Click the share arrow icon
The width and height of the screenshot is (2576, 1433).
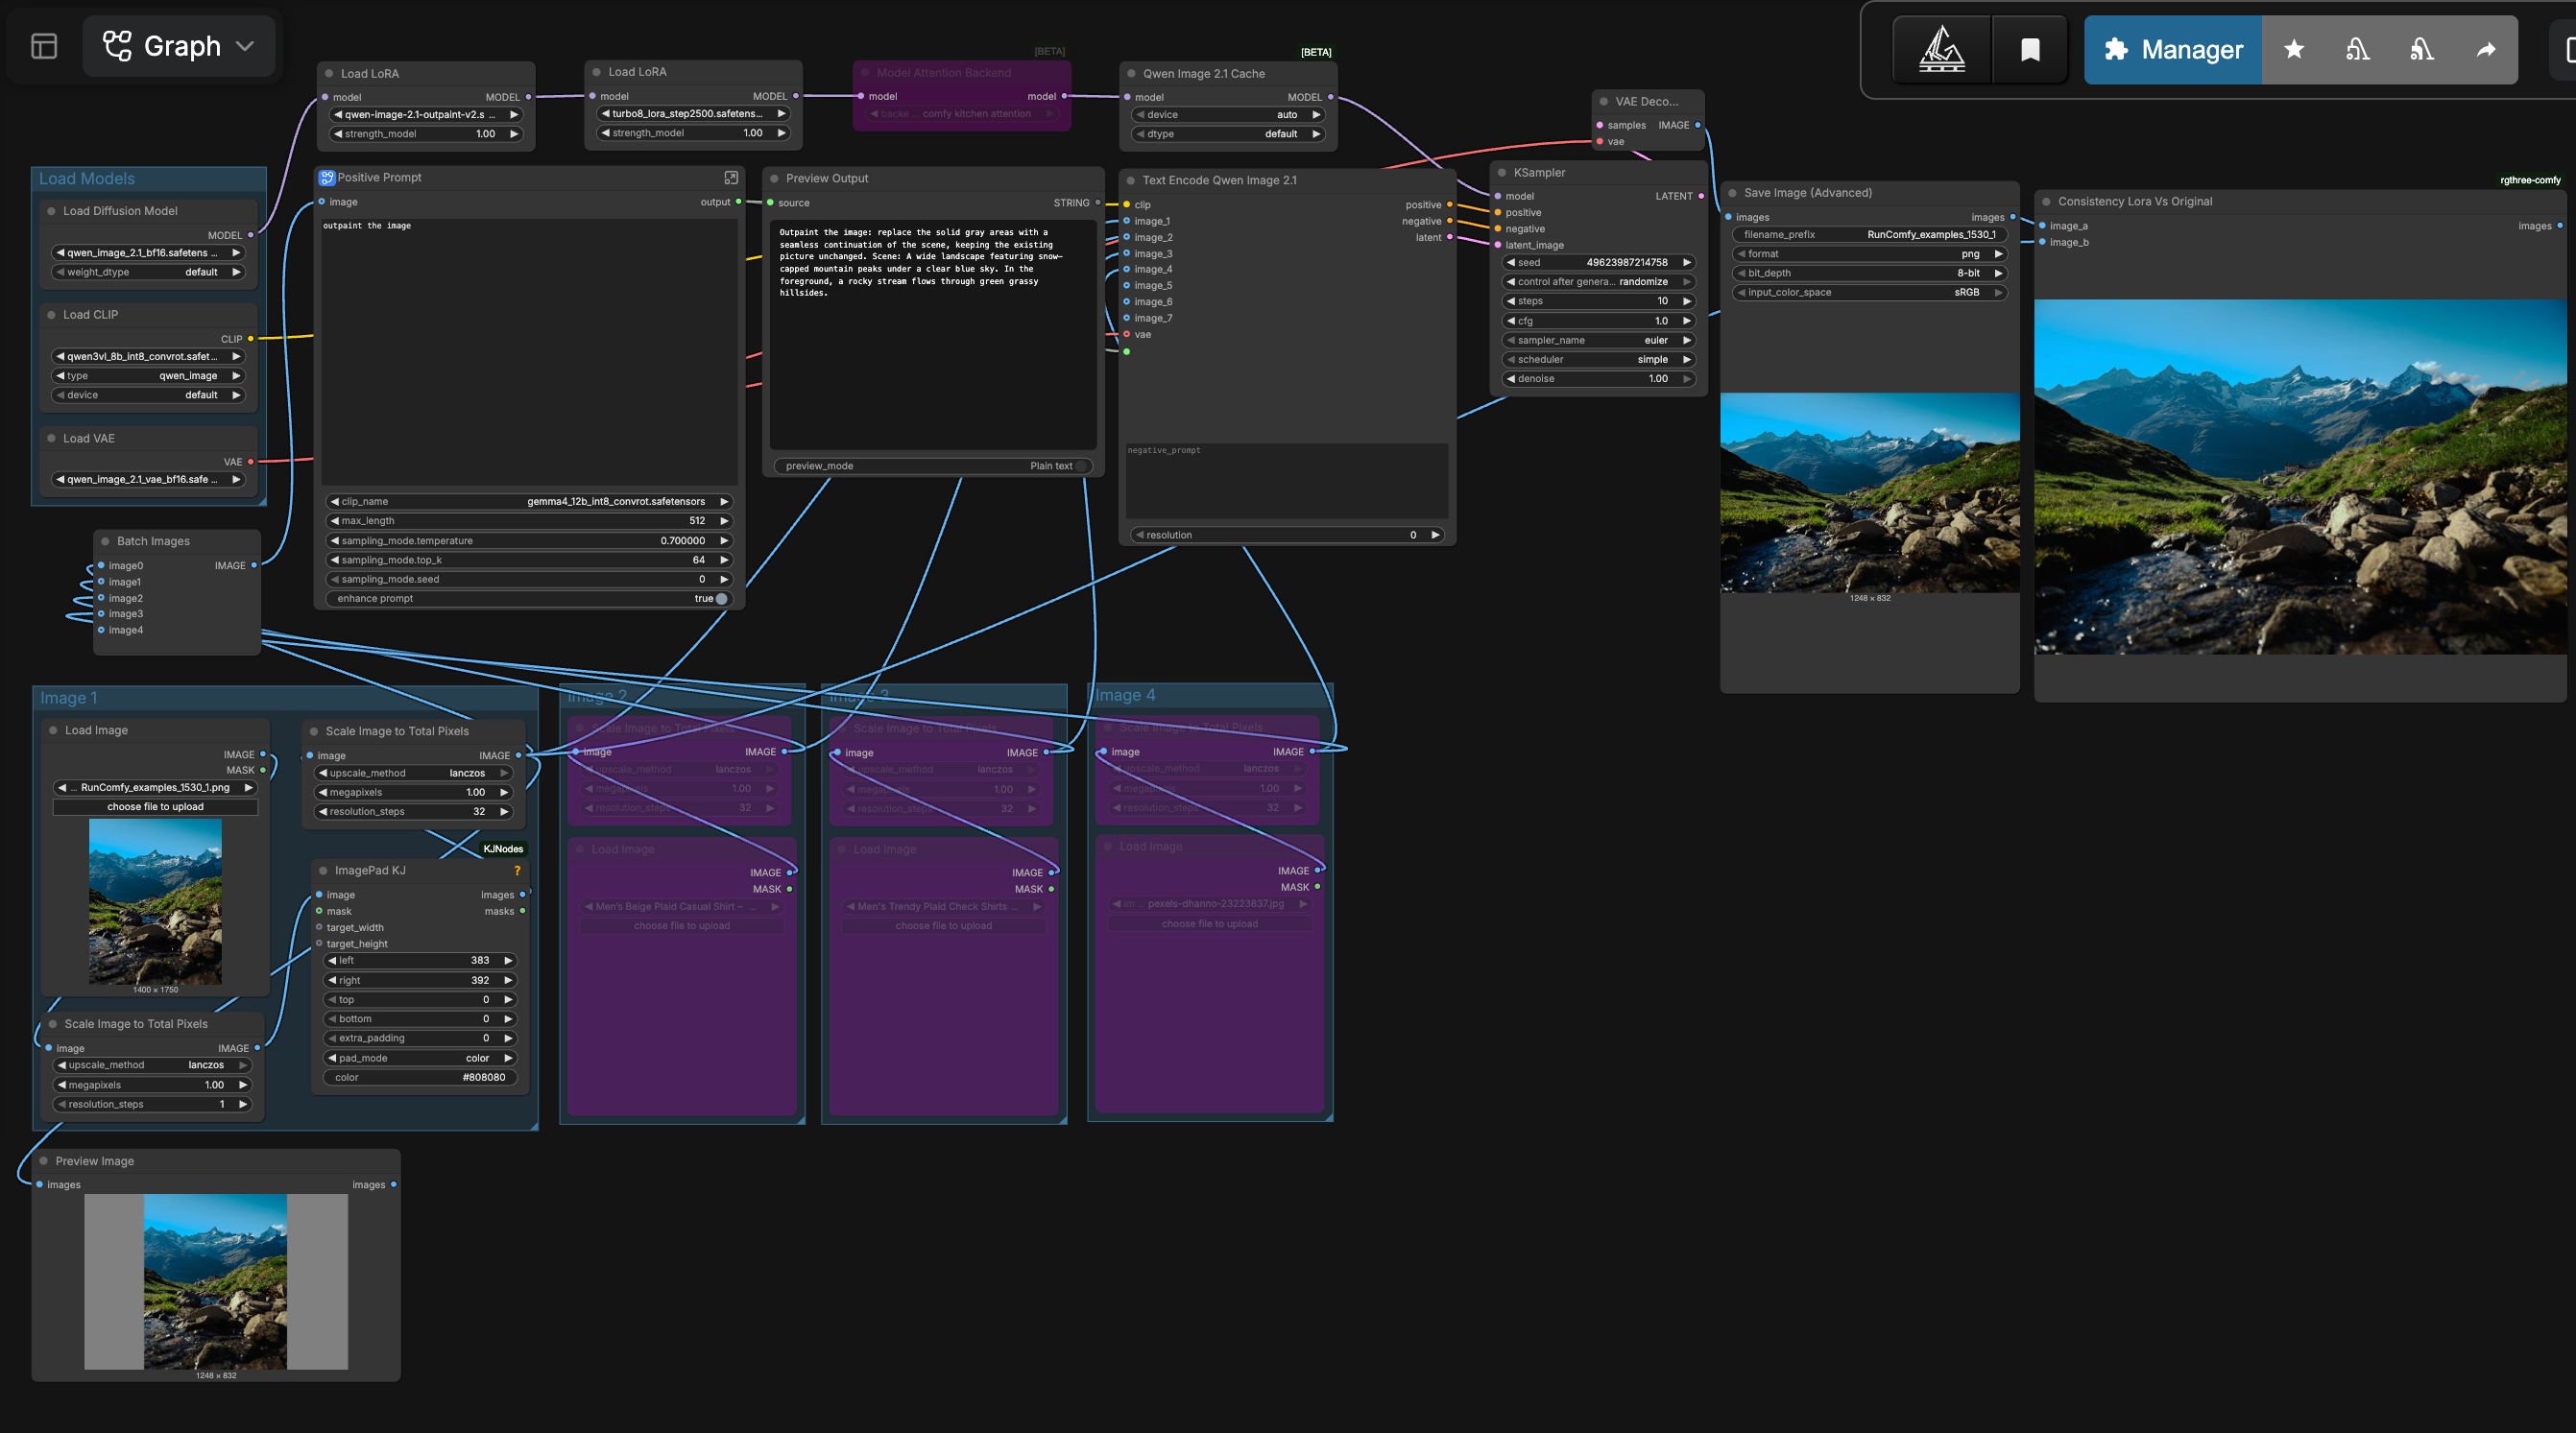2485,49
